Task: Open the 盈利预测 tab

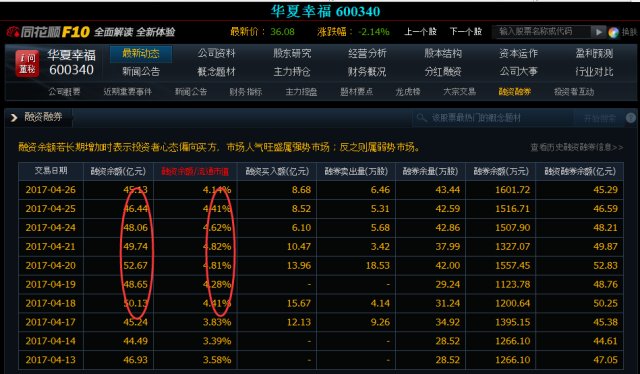Action: tap(594, 53)
